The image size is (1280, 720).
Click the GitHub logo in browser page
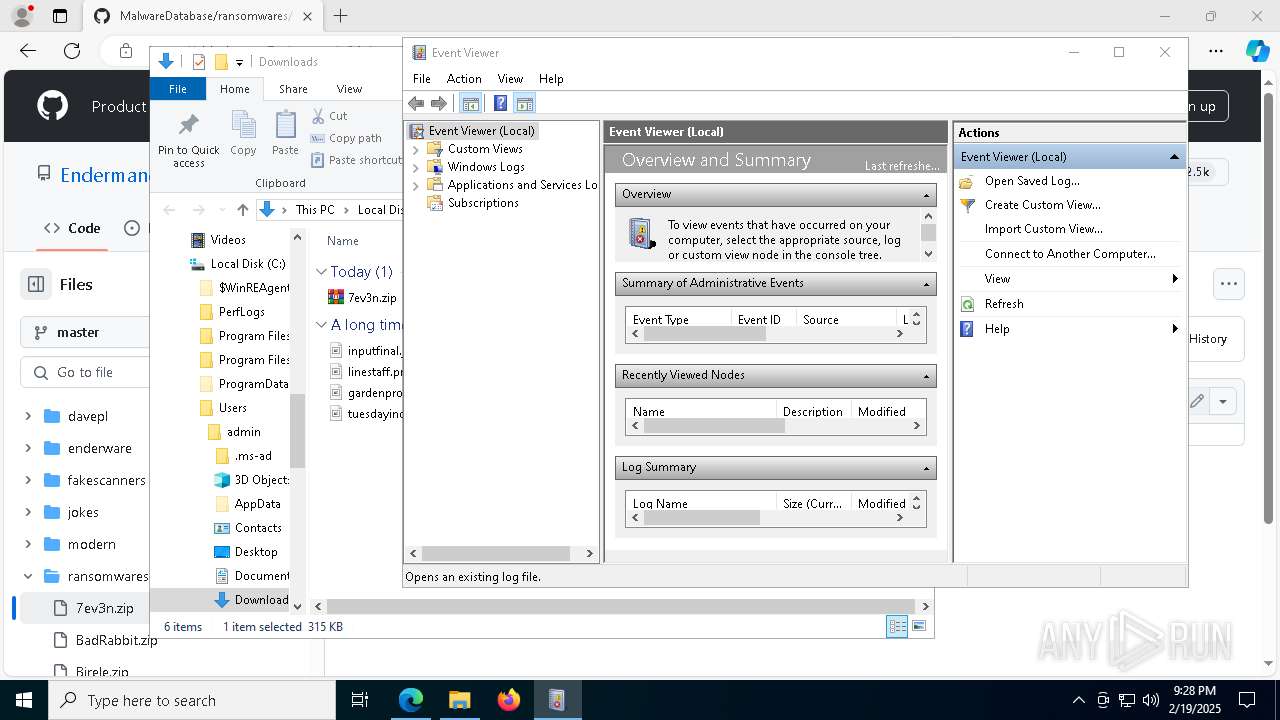52,106
